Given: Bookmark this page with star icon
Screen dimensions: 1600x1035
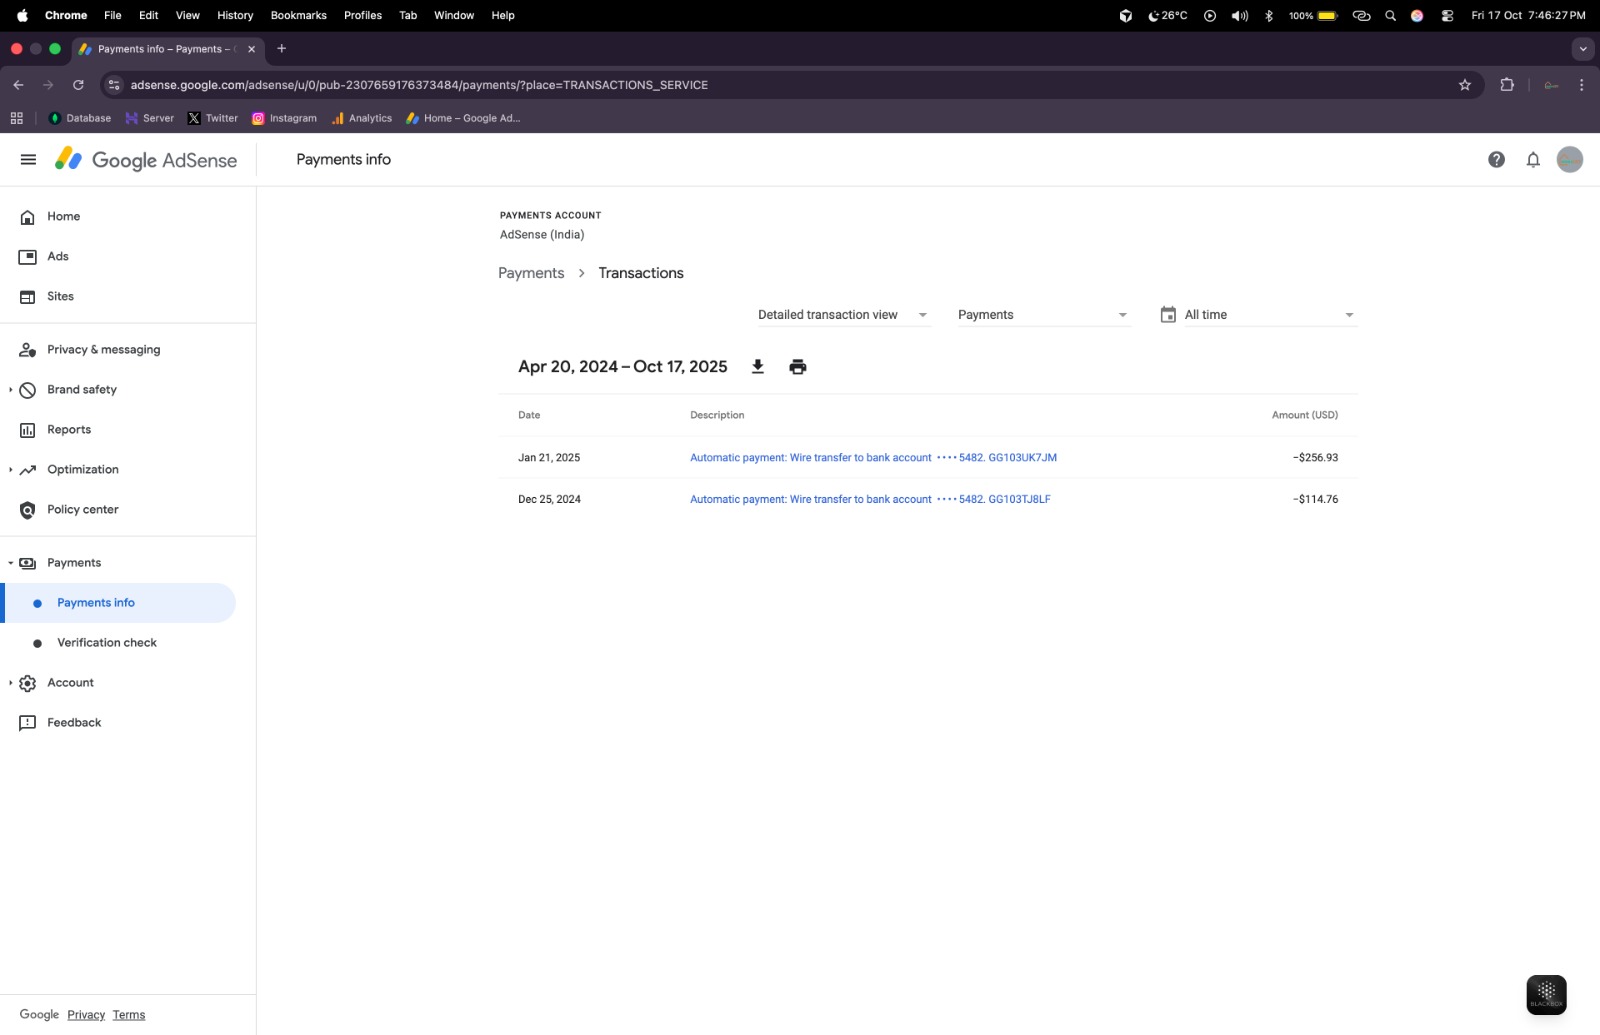Looking at the screenshot, I should coord(1464,85).
